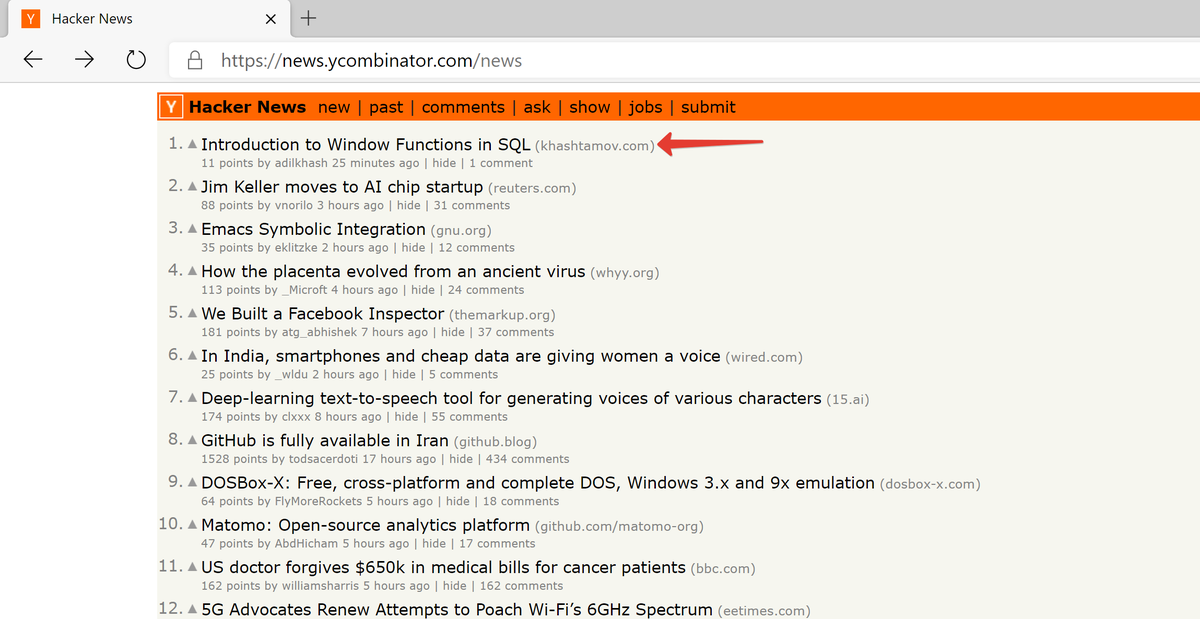The width and height of the screenshot is (1200, 619).
Task: Click 'submit' in the header
Action: point(708,107)
